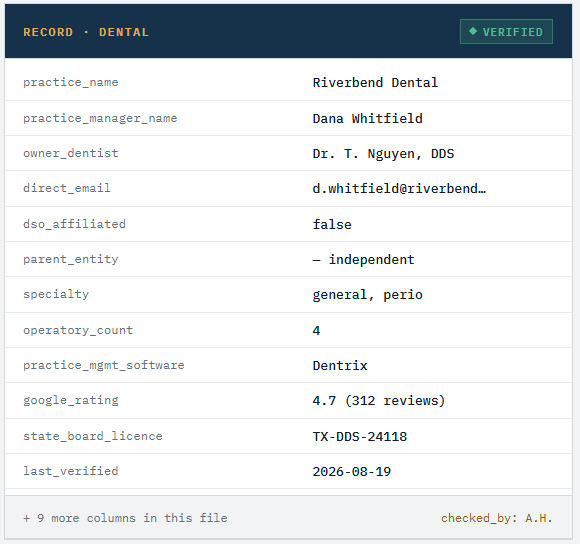The image size is (580, 544).
Task: Click Dr. T. Nguyen, DDS value
Action: pyautogui.click(x=383, y=153)
